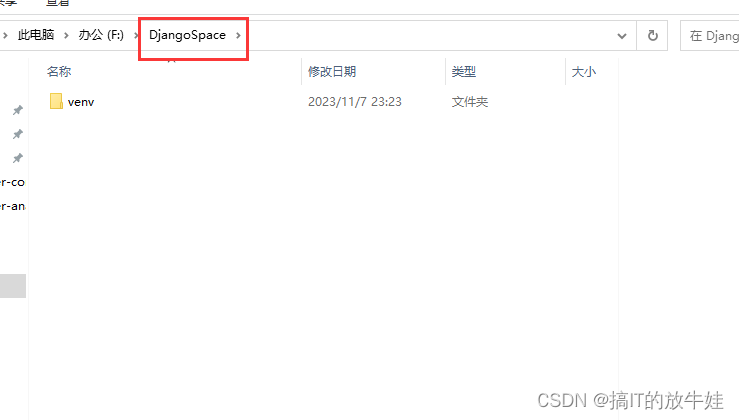Viewport: 739px width, 420px height.
Task: Expand the chevron after 此电脑
Action: point(66,35)
